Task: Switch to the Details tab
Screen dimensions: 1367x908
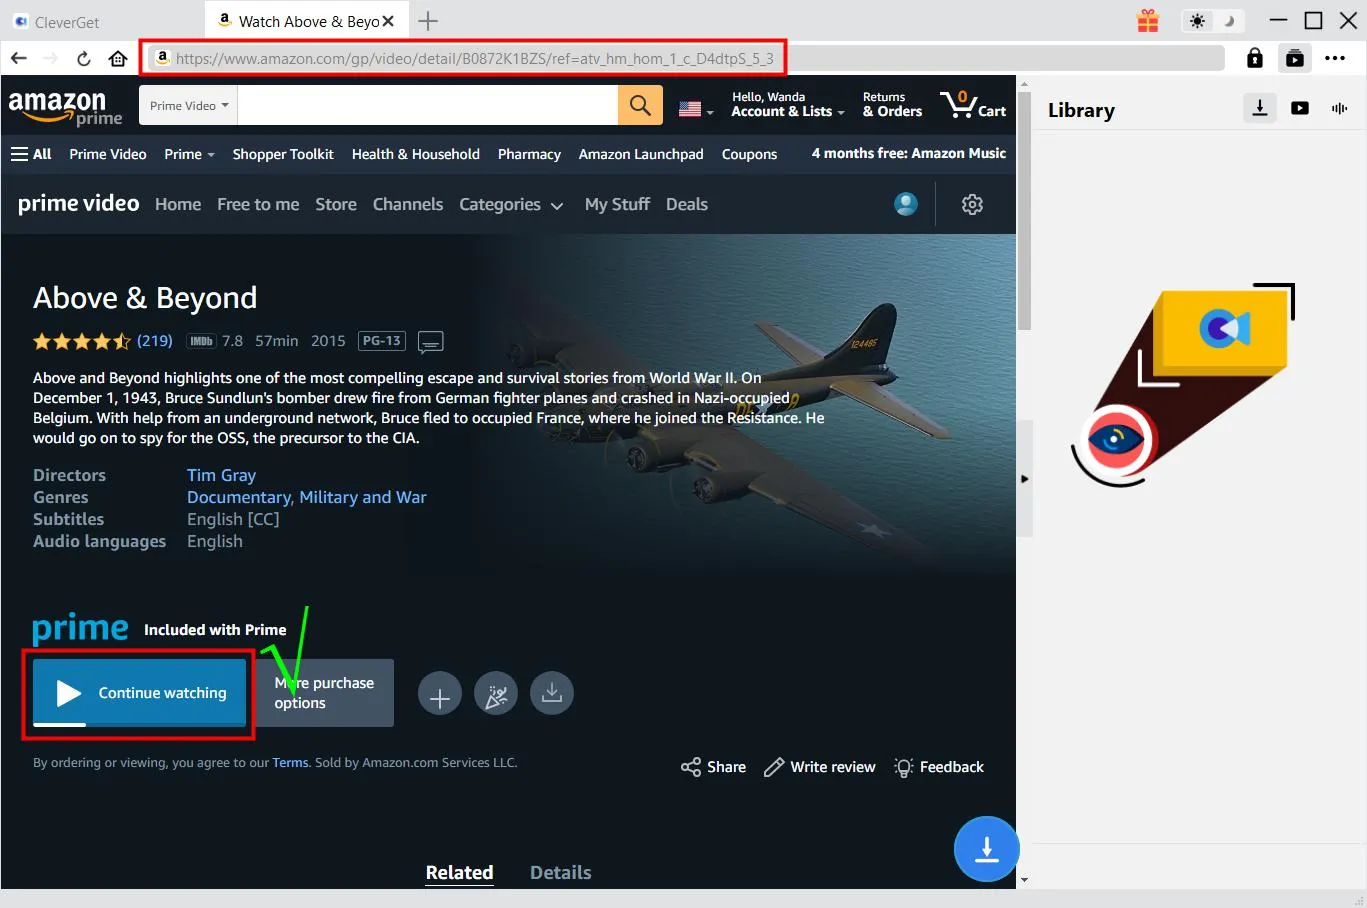Action: point(560,873)
